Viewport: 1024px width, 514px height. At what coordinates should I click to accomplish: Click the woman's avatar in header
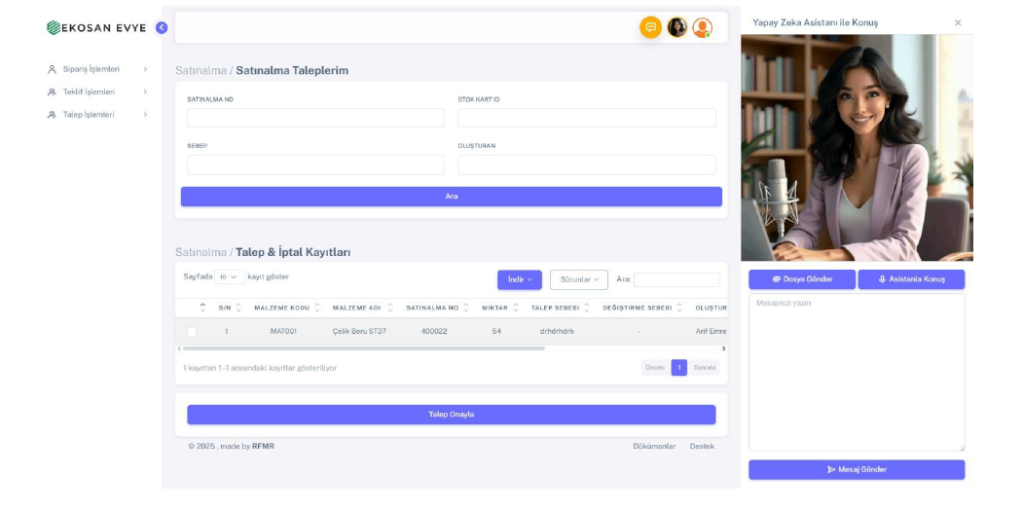(677, 28)
